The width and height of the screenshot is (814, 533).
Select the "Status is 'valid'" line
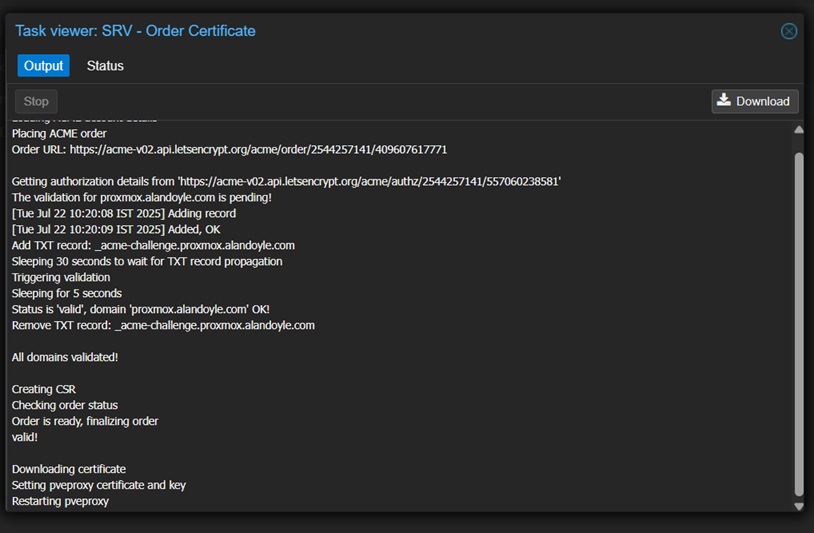pyautogui.click(x=141, y=309)
